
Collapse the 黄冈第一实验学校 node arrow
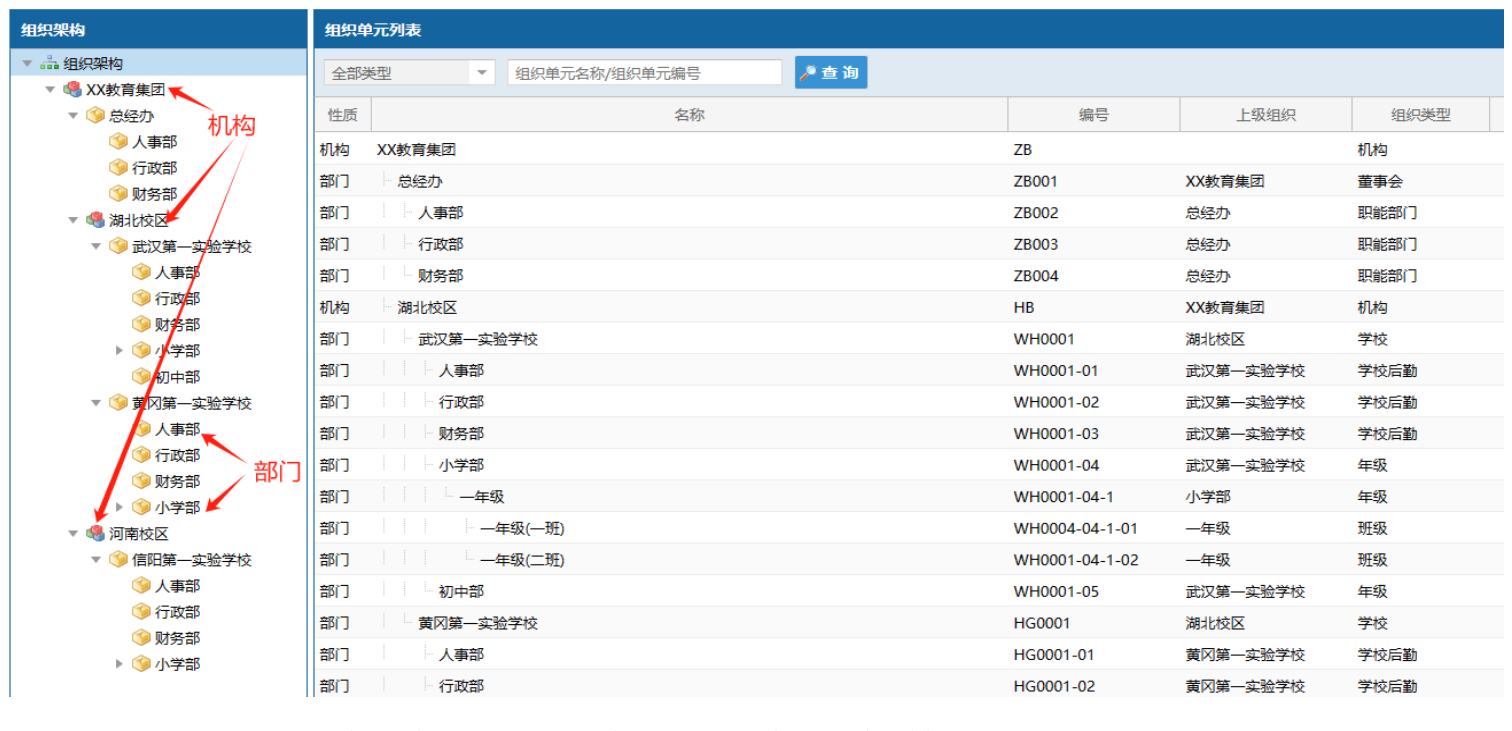tap(96, 403)
